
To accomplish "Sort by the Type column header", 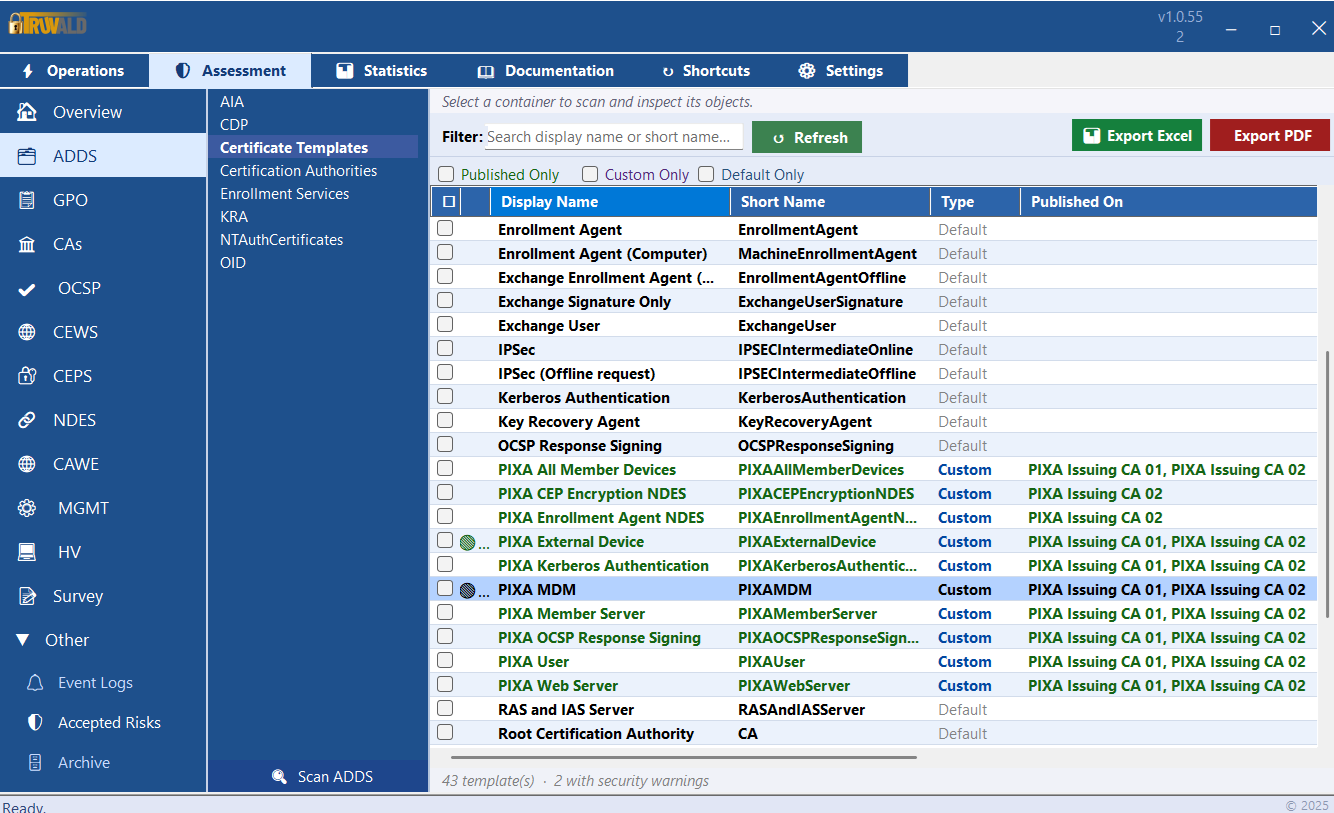I will [975, 202].
